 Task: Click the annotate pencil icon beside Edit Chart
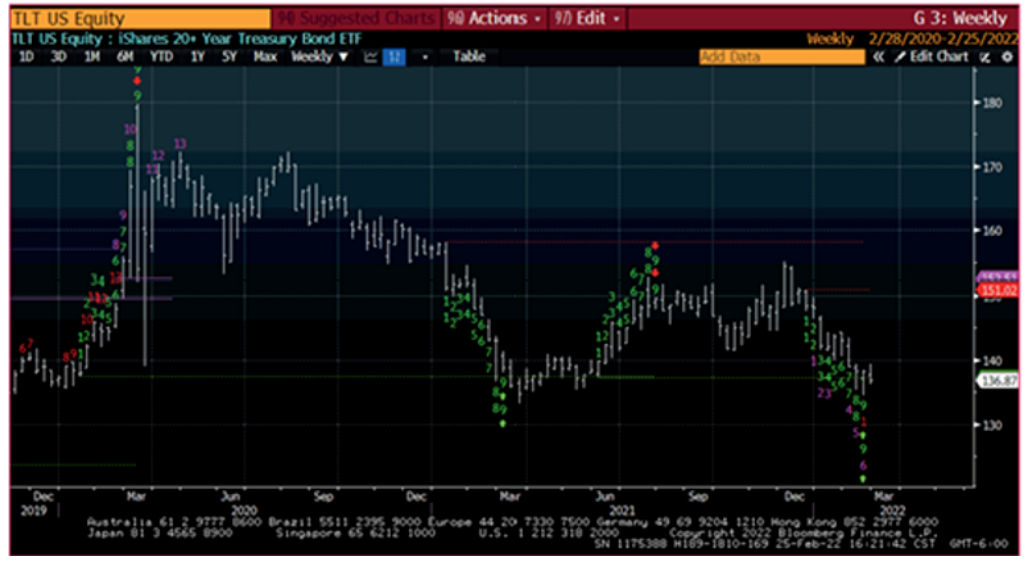click(x=984, y=57)
